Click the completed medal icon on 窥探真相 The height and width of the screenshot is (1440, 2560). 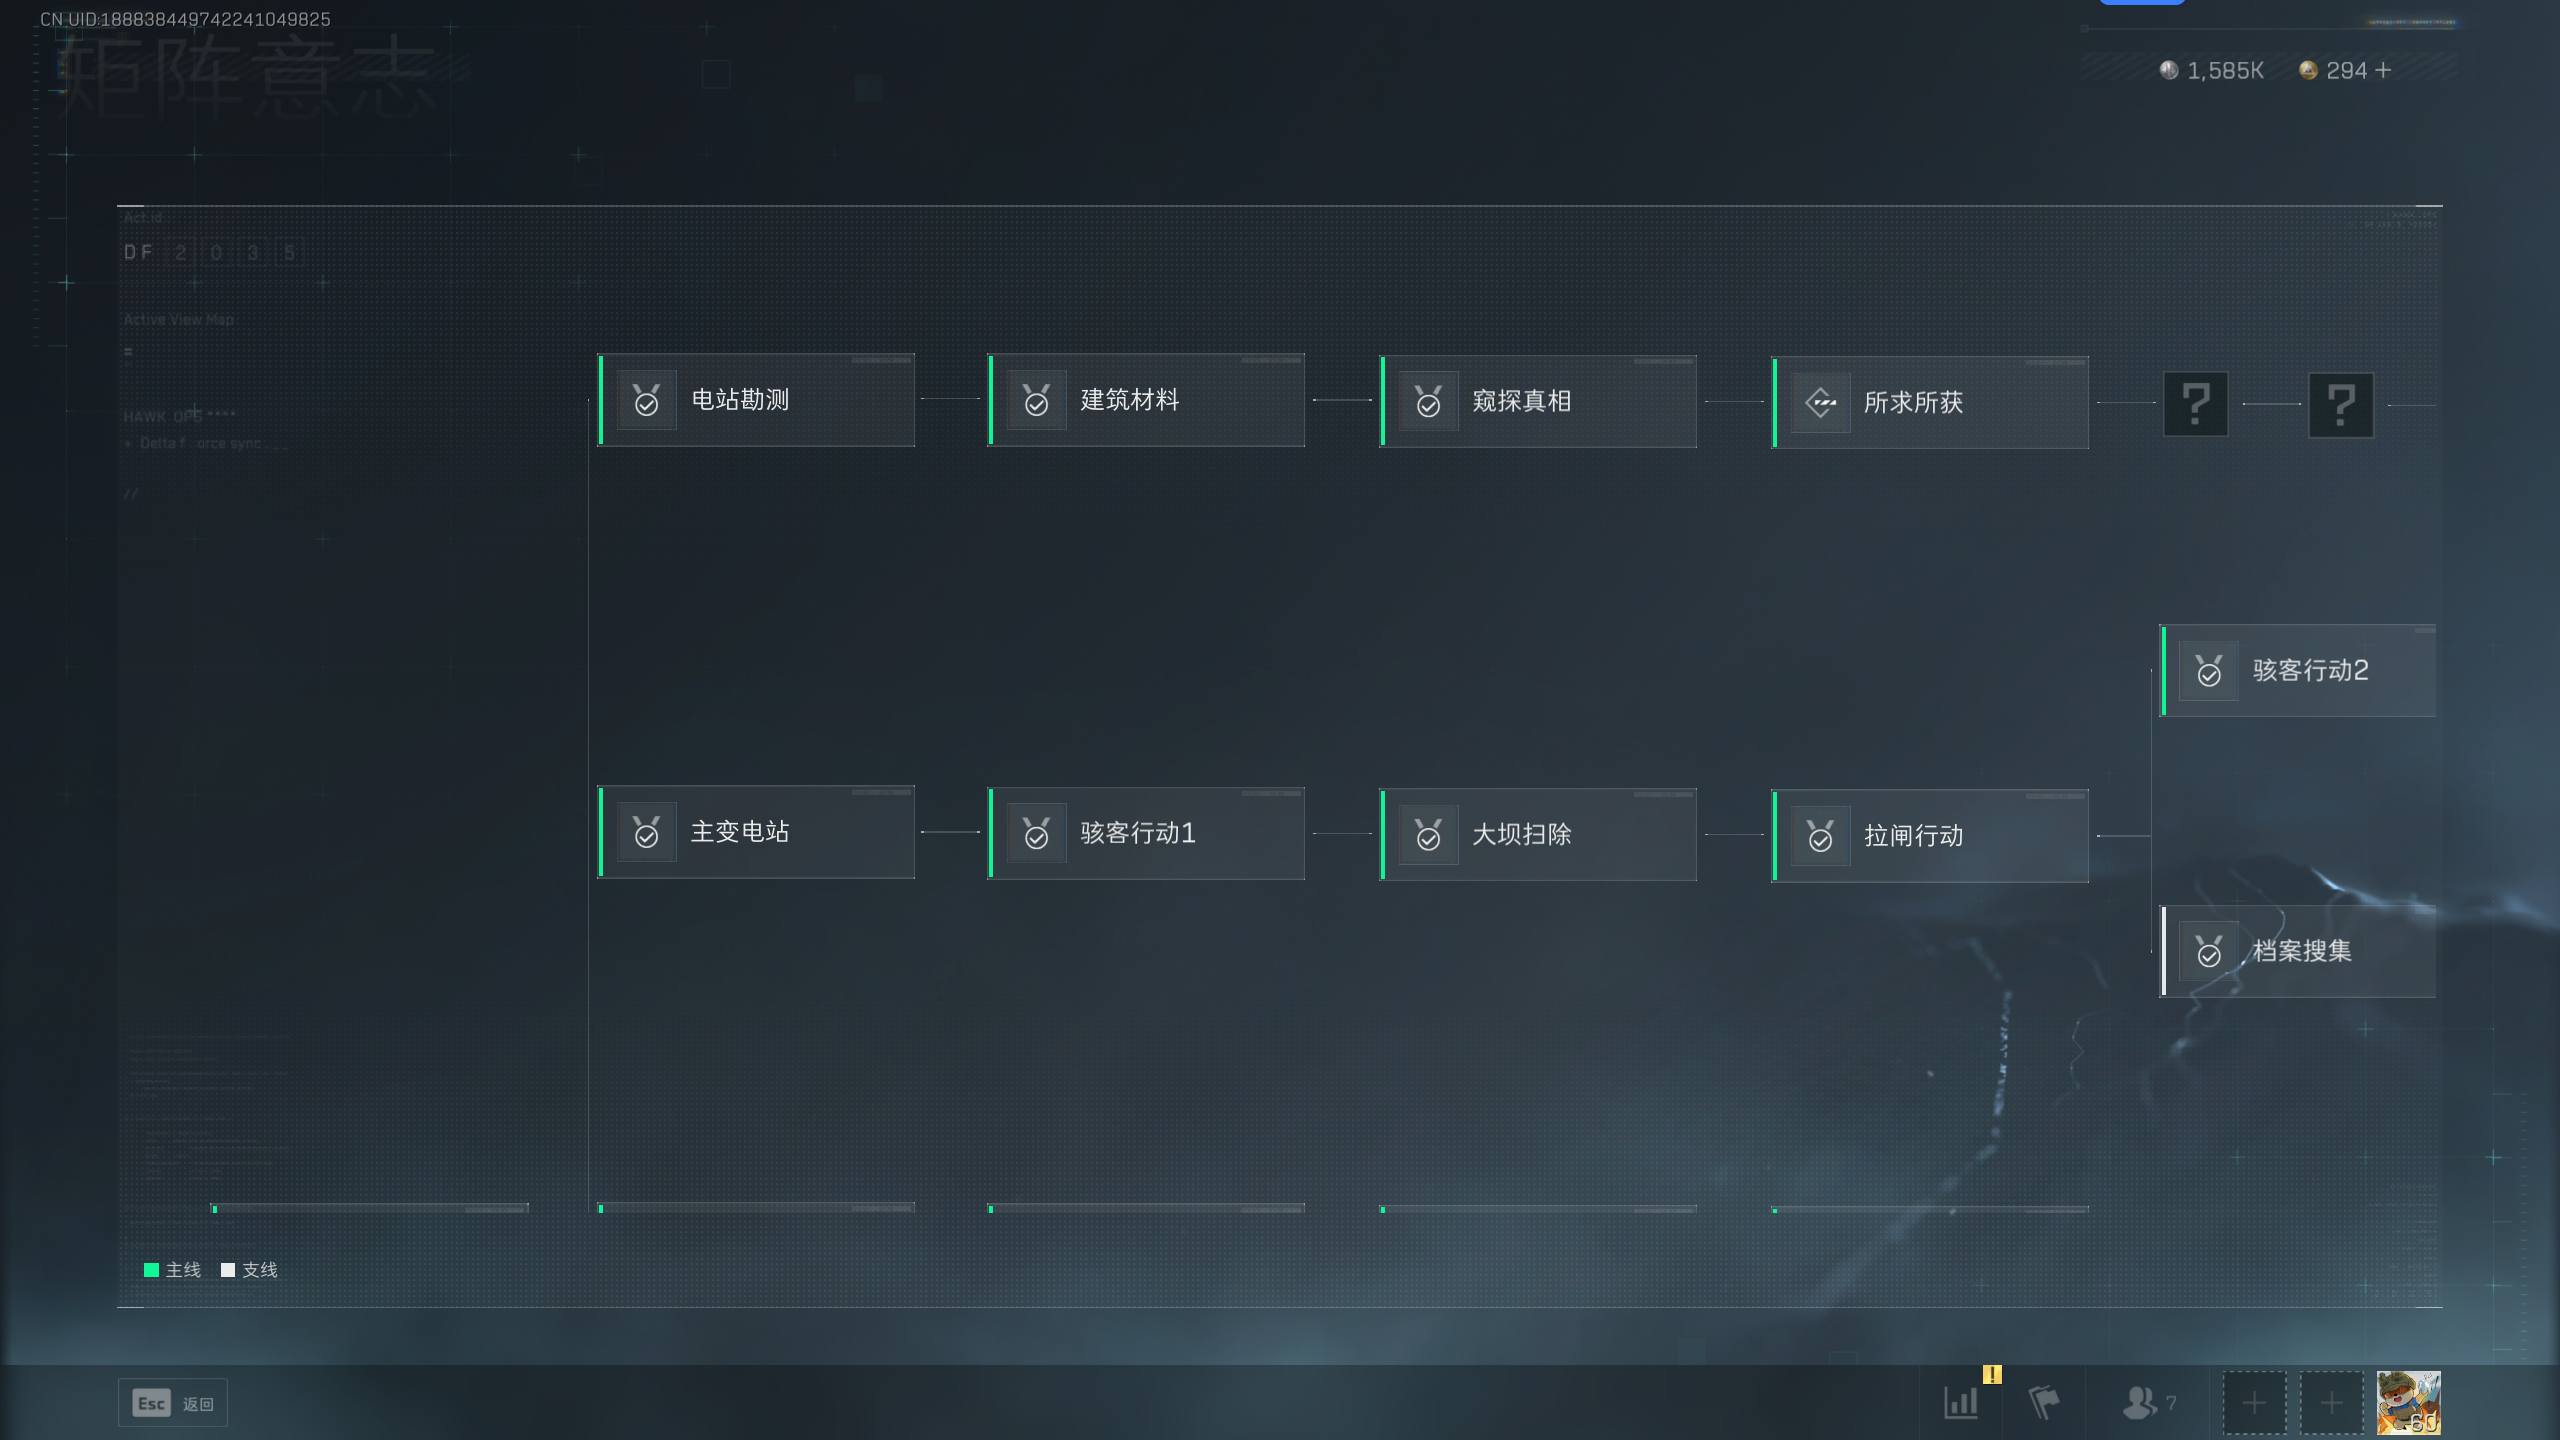pos(1428,402)
